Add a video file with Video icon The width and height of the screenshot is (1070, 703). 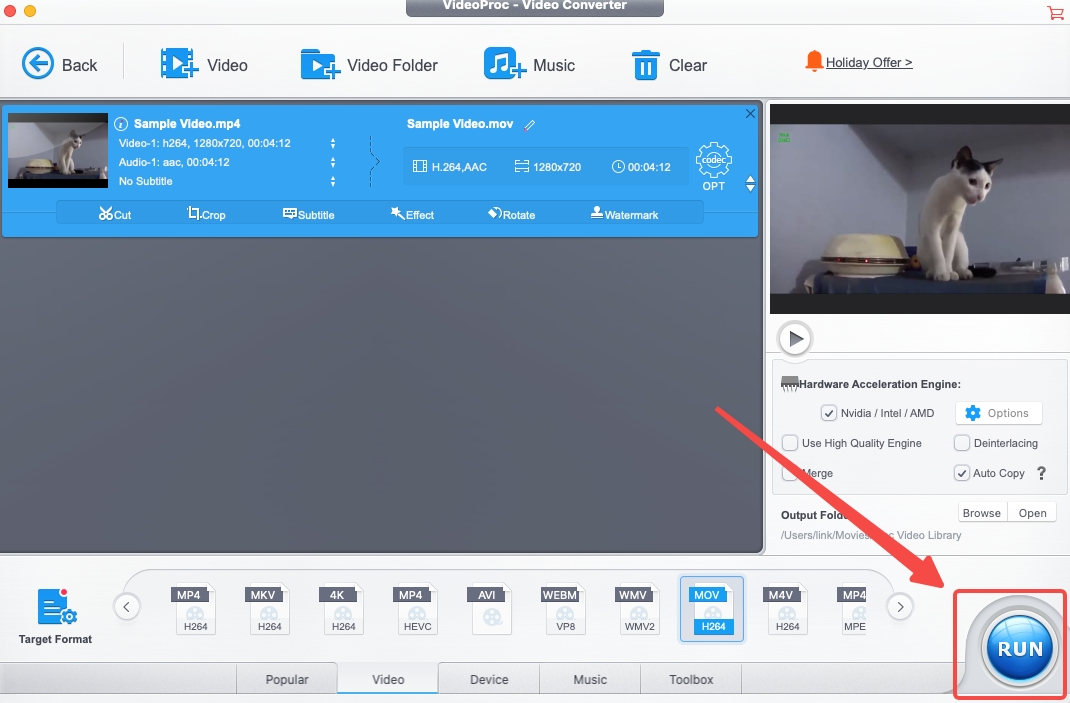(x=179, y=64)
